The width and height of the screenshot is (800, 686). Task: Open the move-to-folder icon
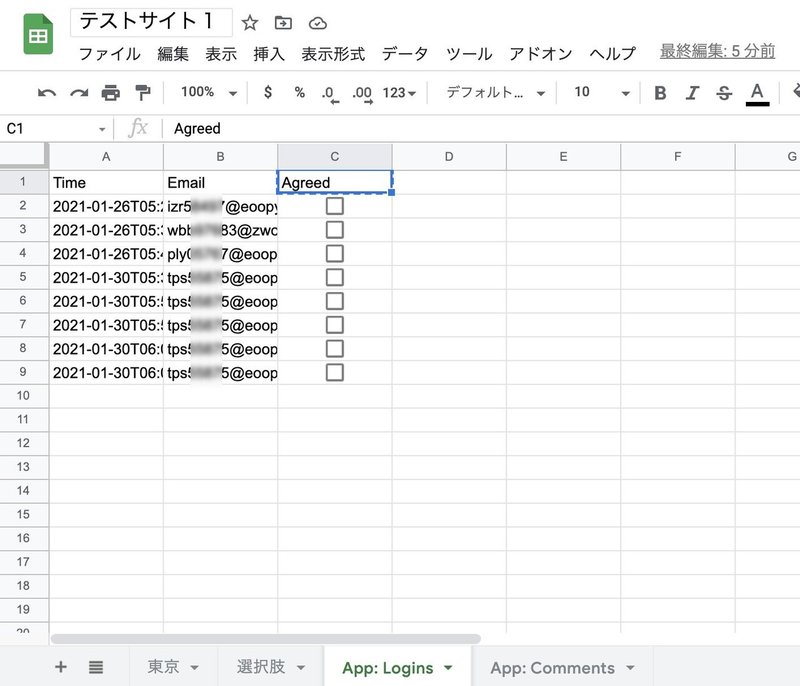coord(283,23)
